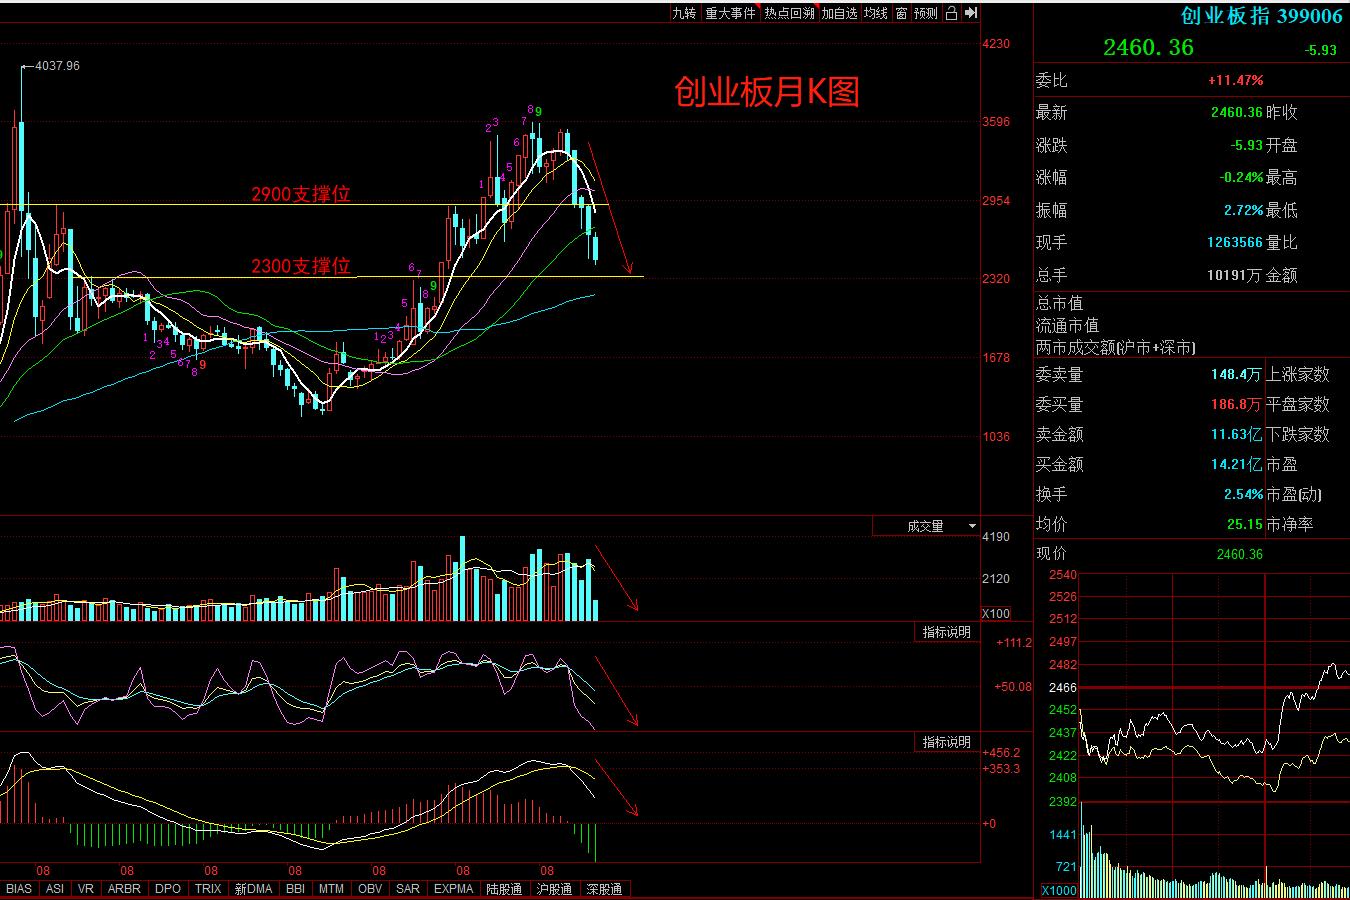The image size is (1350, 900).
Task: Click the 4037.96 high price label
Action: (x=57, y=66)
